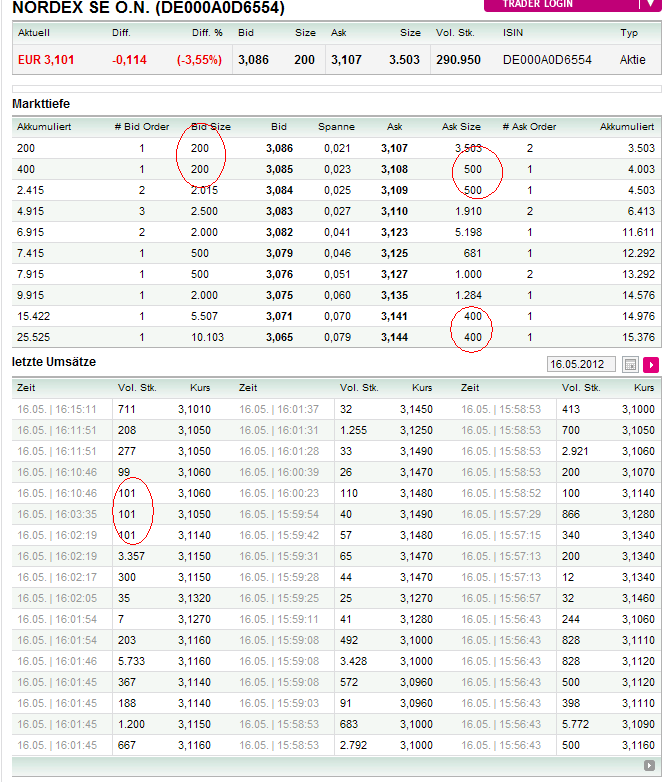Viewport: 666px width, 782px height.
Task: Click the Ask Size column header
Action: click(461, 127)
